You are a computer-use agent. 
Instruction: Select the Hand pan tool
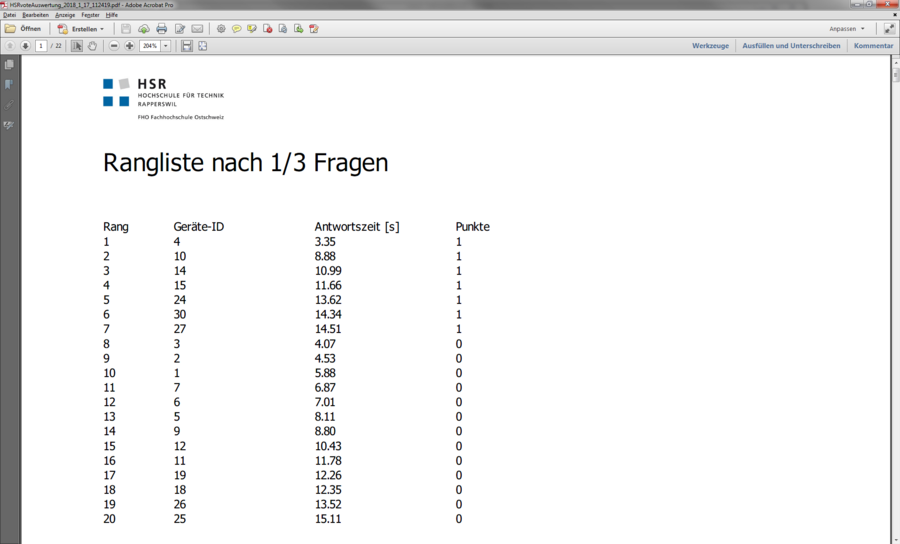click(x=93, y=46)
